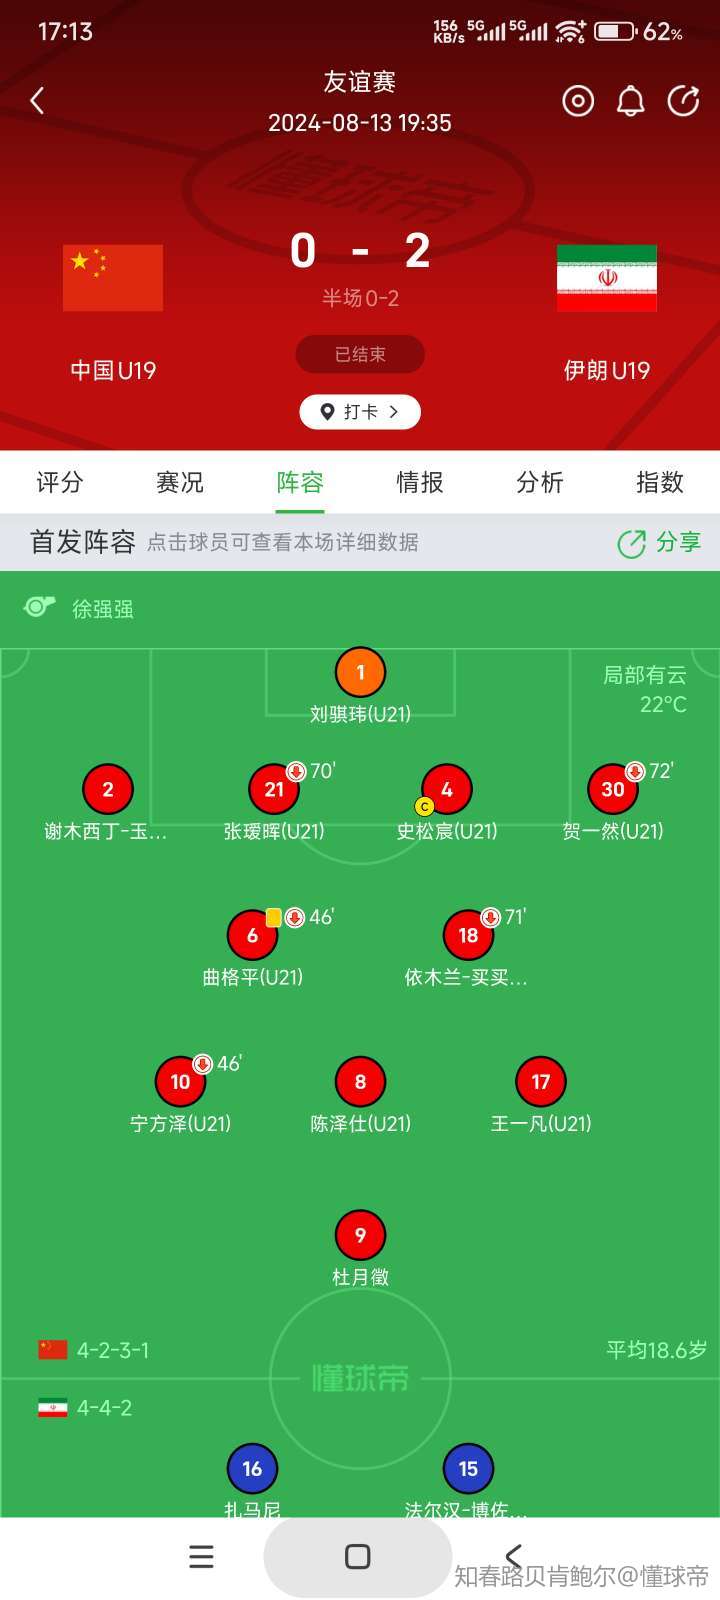720x1600 pixels.
Task: Tap goalkeeper number 1 刘骐玮
Action: click(x=360, y=673)
